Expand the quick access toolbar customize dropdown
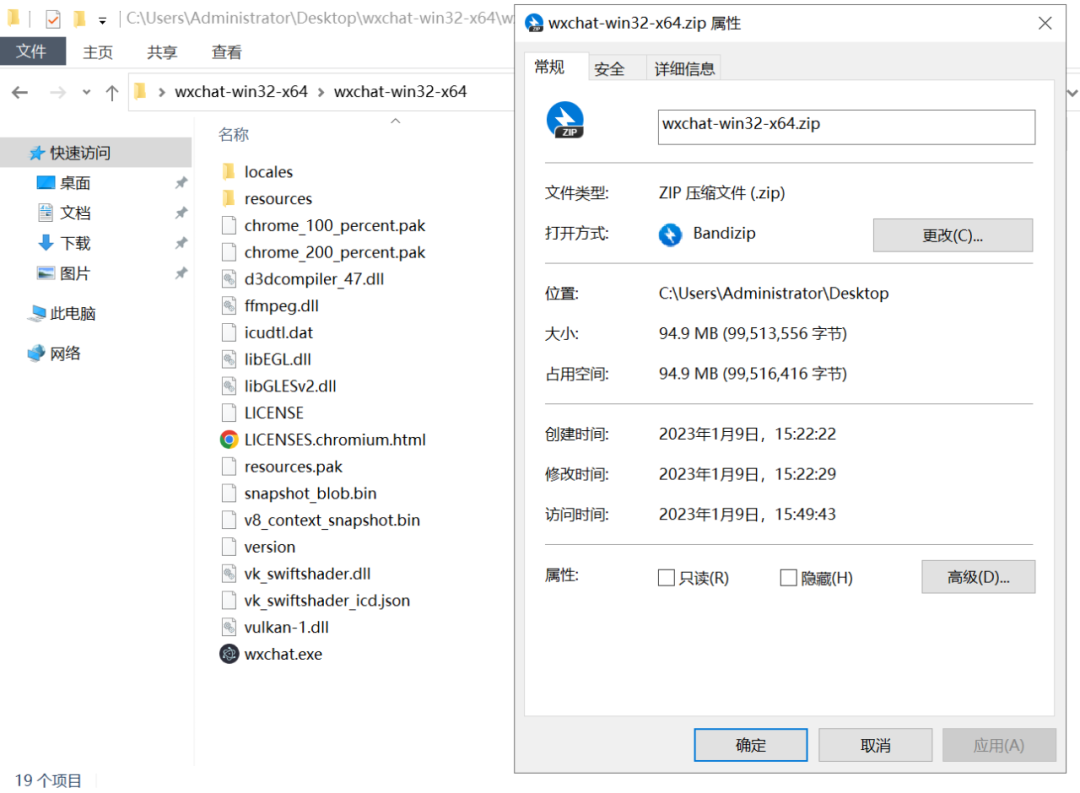 tap(102, 20)
